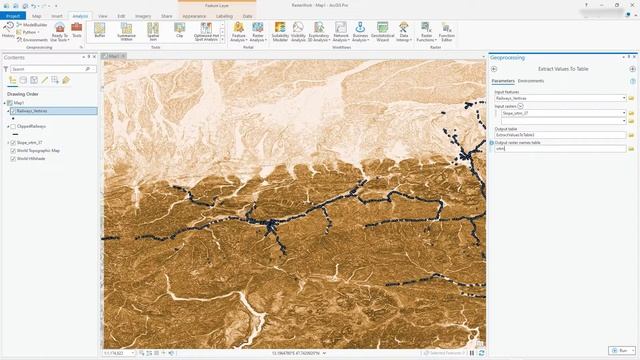640x360 pixels.
Task: Collapse the ClippedRailways layer symbology
Action: pyautogui.click(x=8, y=127)
